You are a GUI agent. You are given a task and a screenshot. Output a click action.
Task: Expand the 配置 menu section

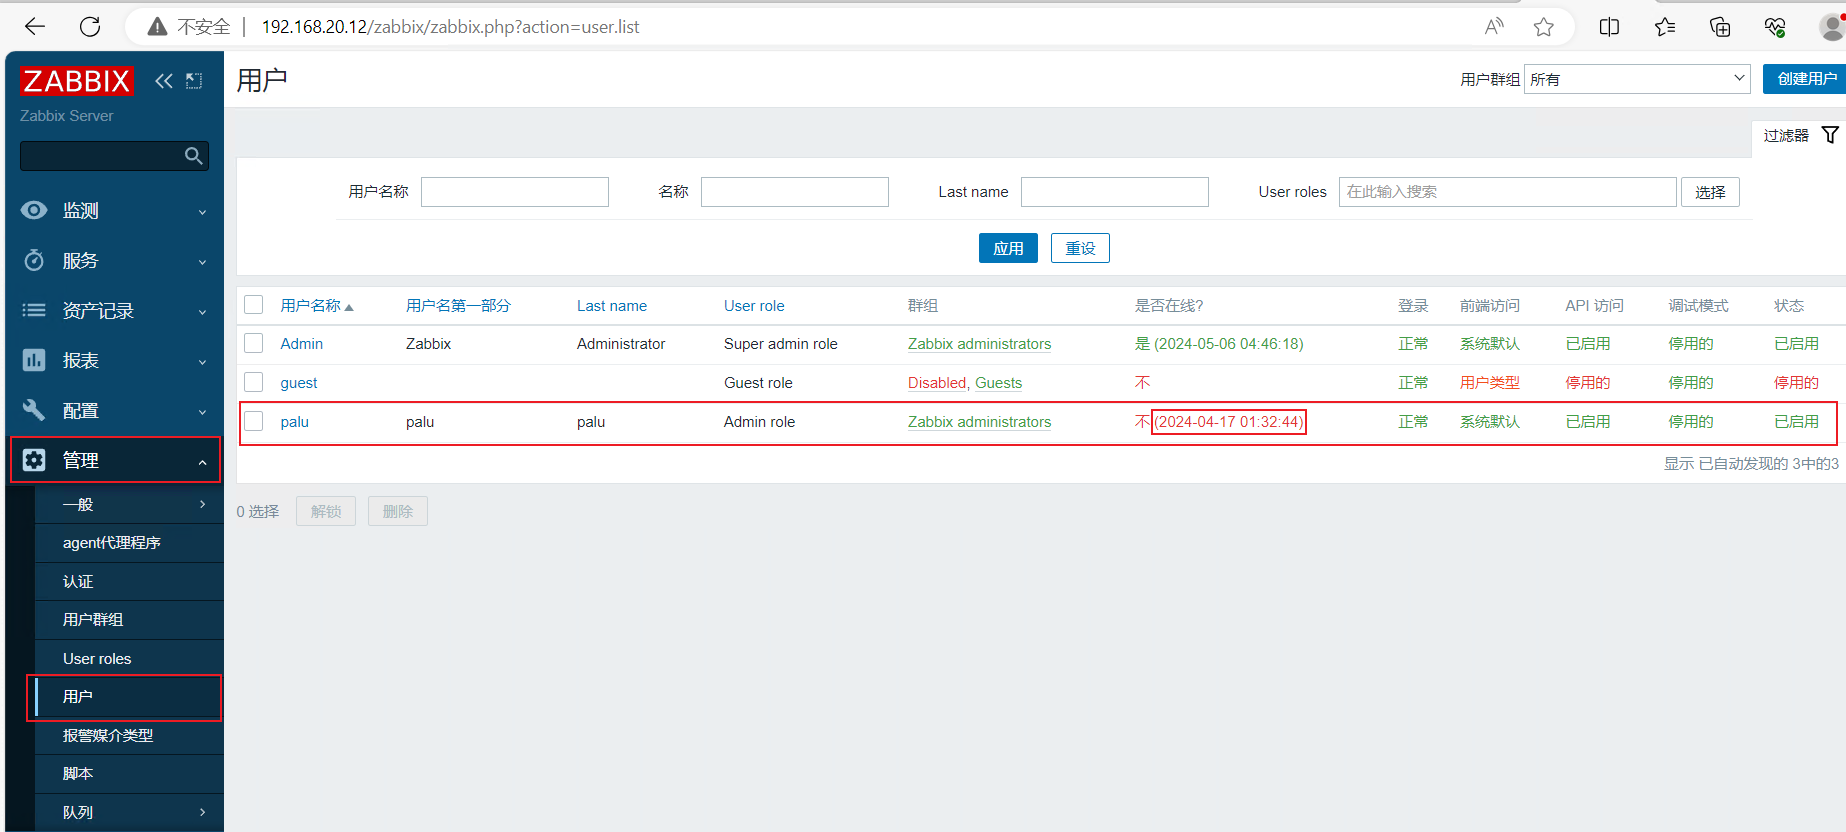click(114, 410)
